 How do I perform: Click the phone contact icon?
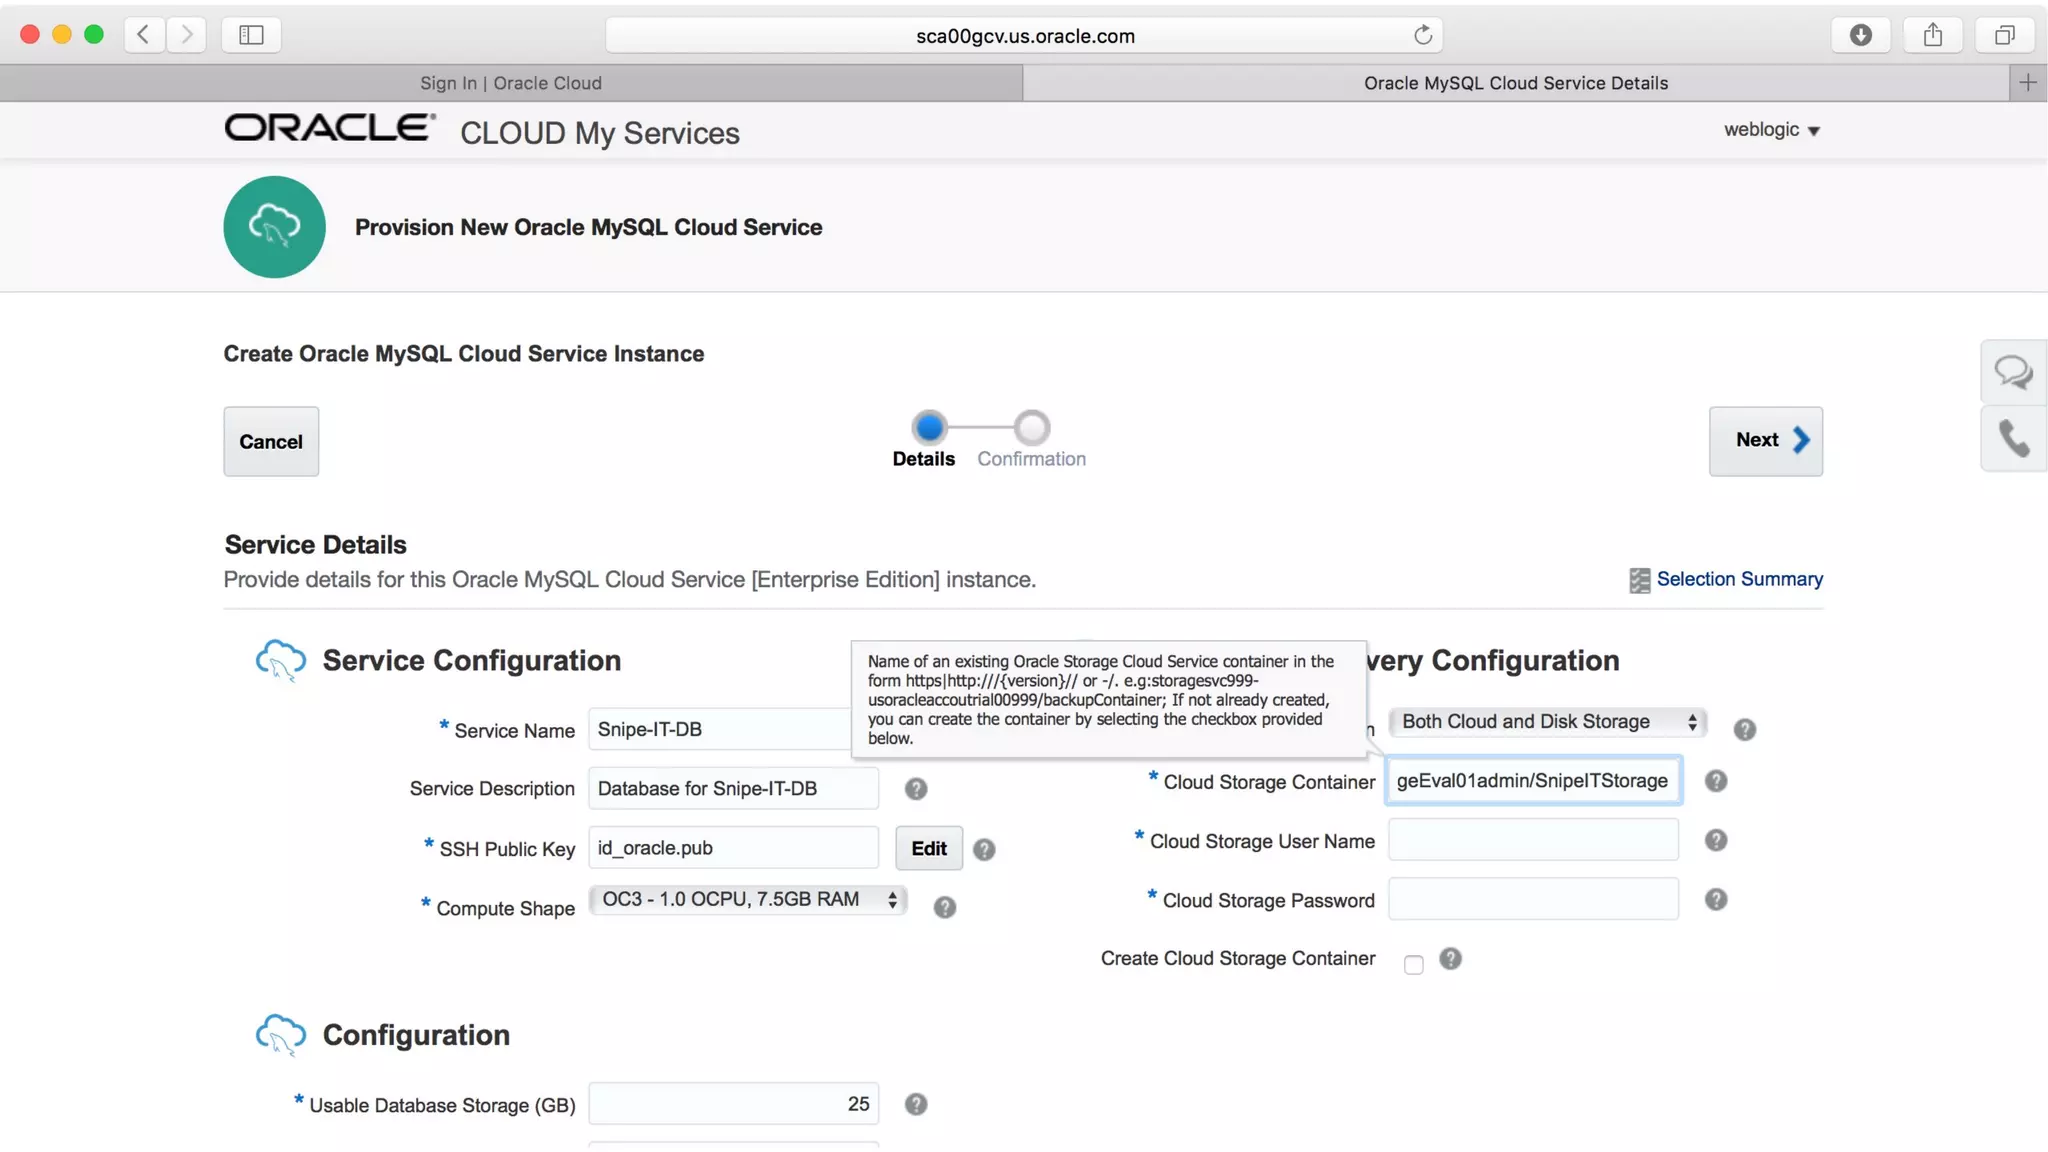pos(2012,438)
